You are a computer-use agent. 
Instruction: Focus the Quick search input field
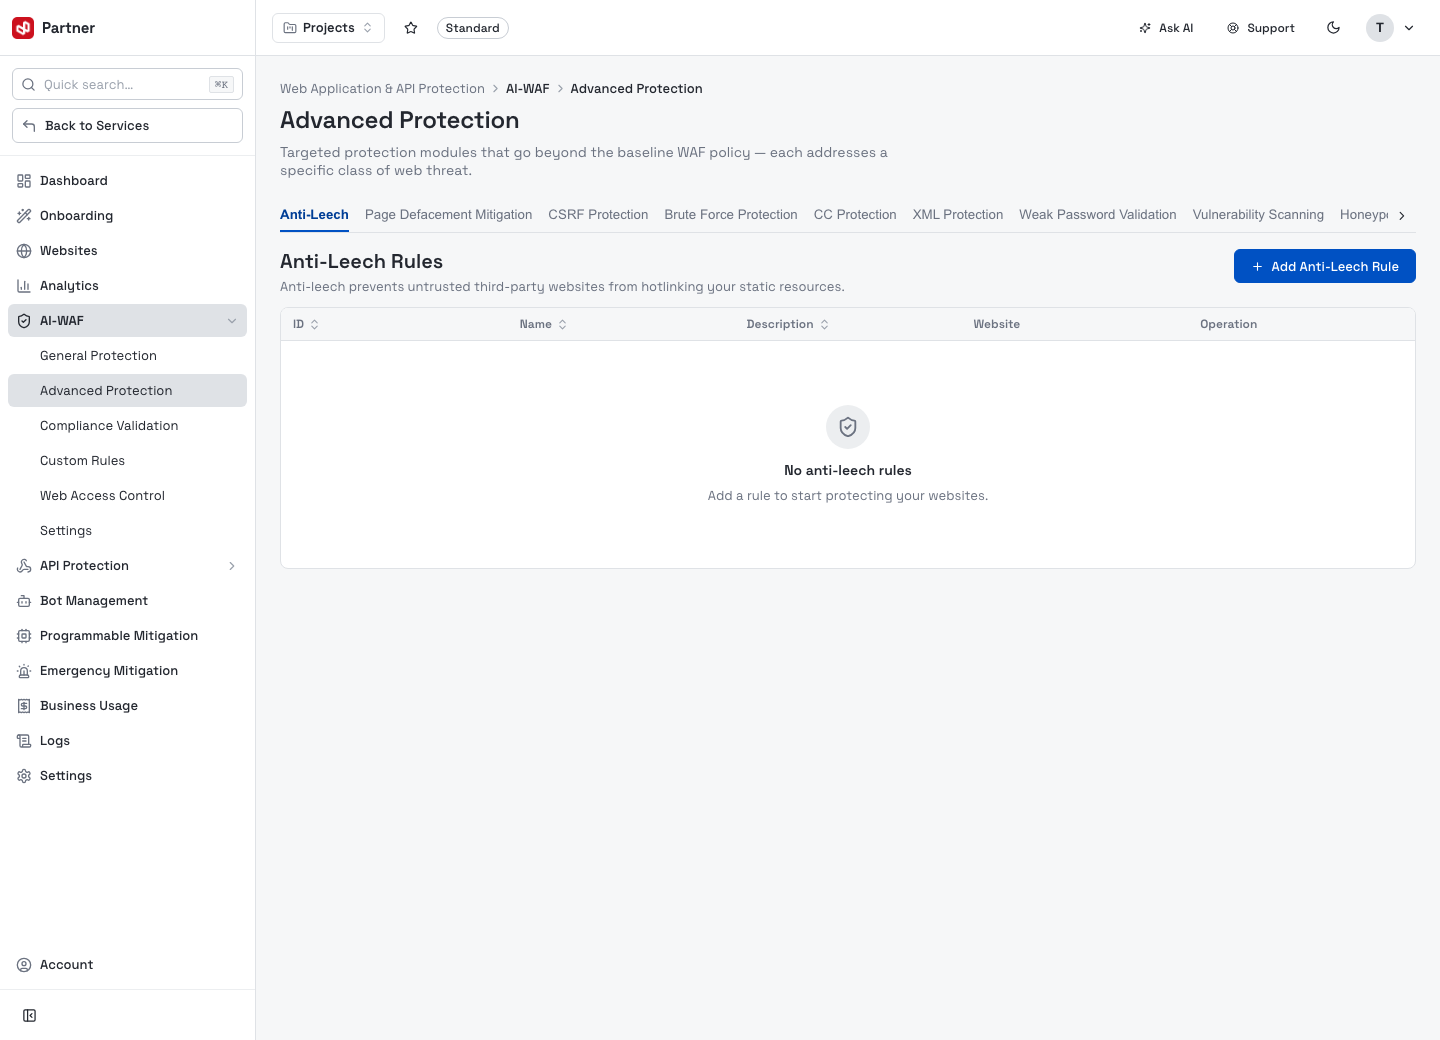pyautogui.click(x=127, y=85)
